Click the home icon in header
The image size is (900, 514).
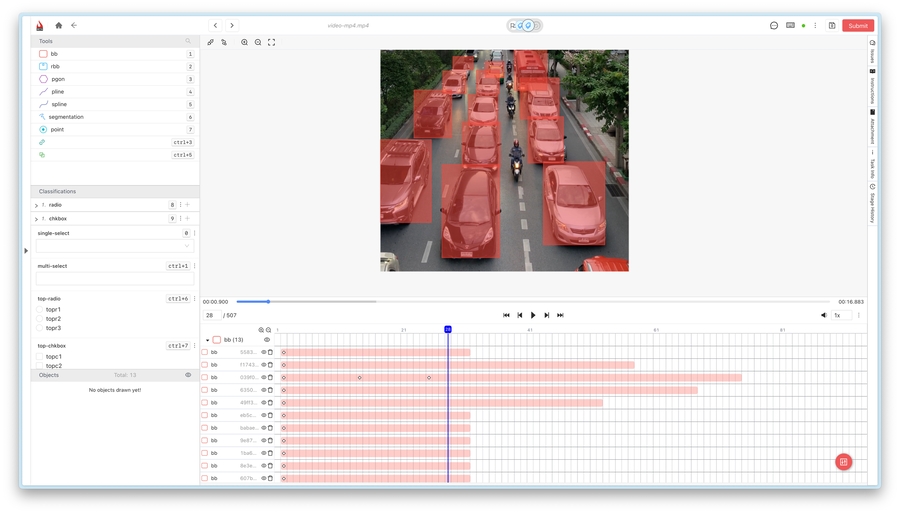click(59, 26)
